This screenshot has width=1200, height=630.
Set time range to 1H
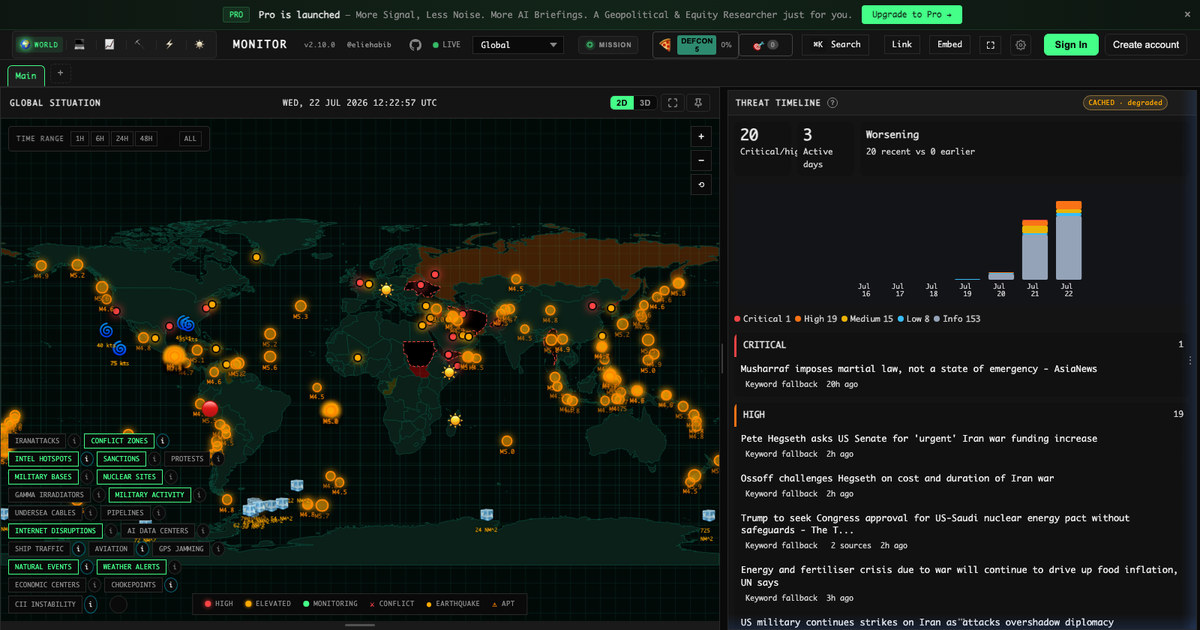click(x=79, y=139)
